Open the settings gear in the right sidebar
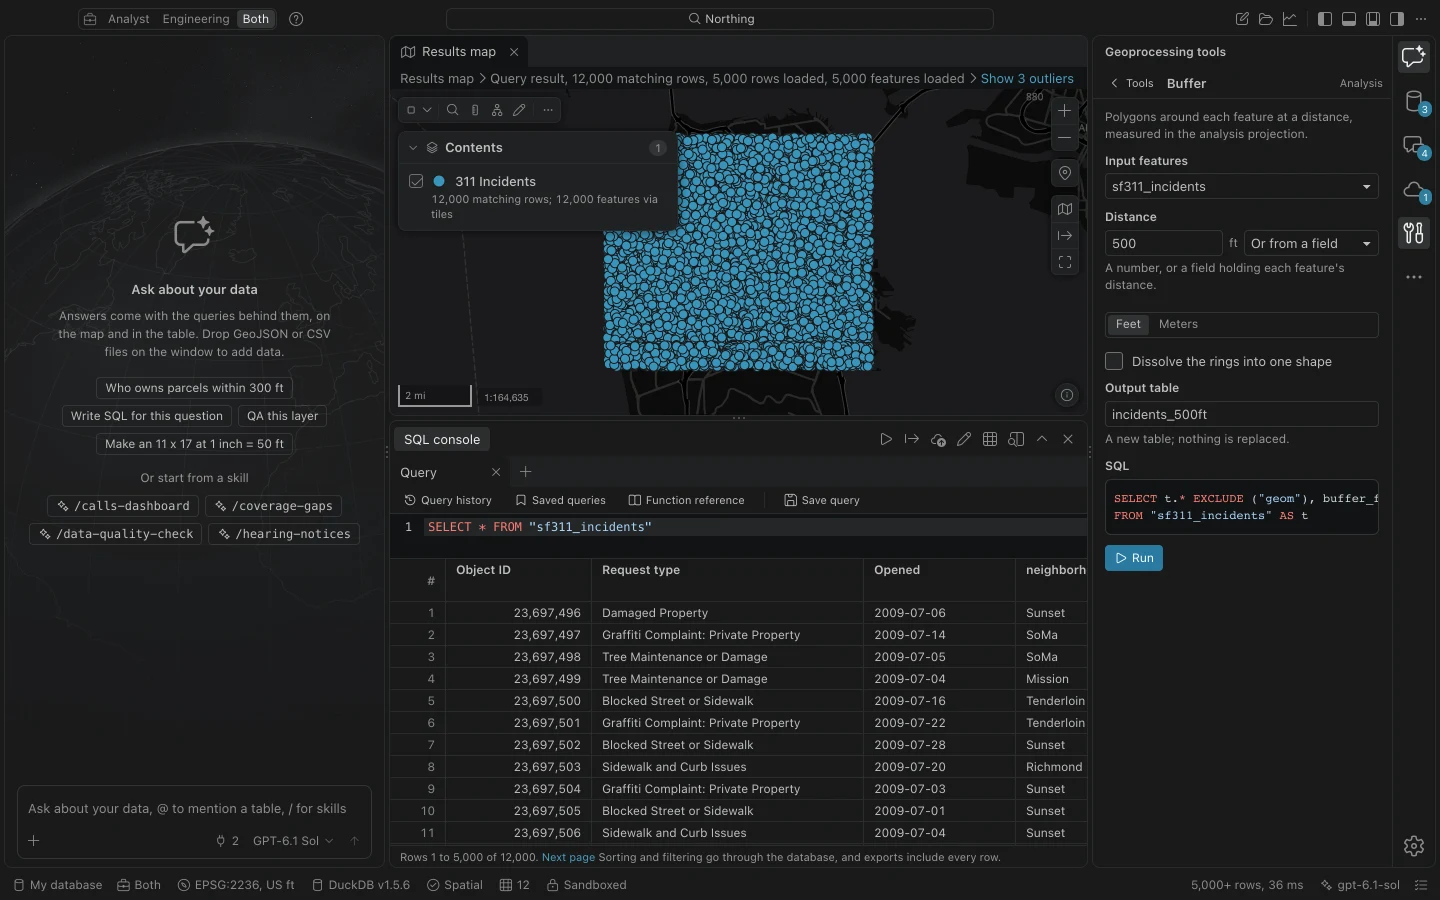The height and width of the screenshot is (900, 1440). 1413,846
